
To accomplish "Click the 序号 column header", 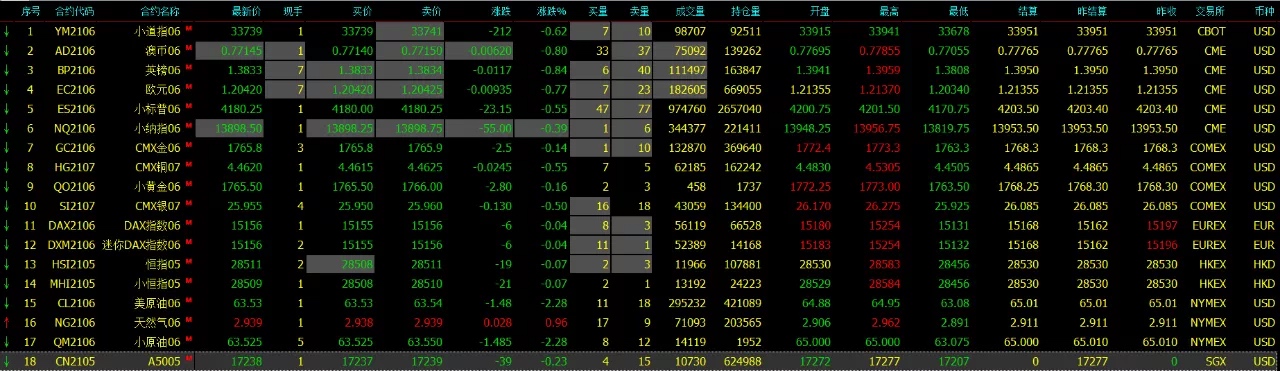I will [x=31, y=11].
